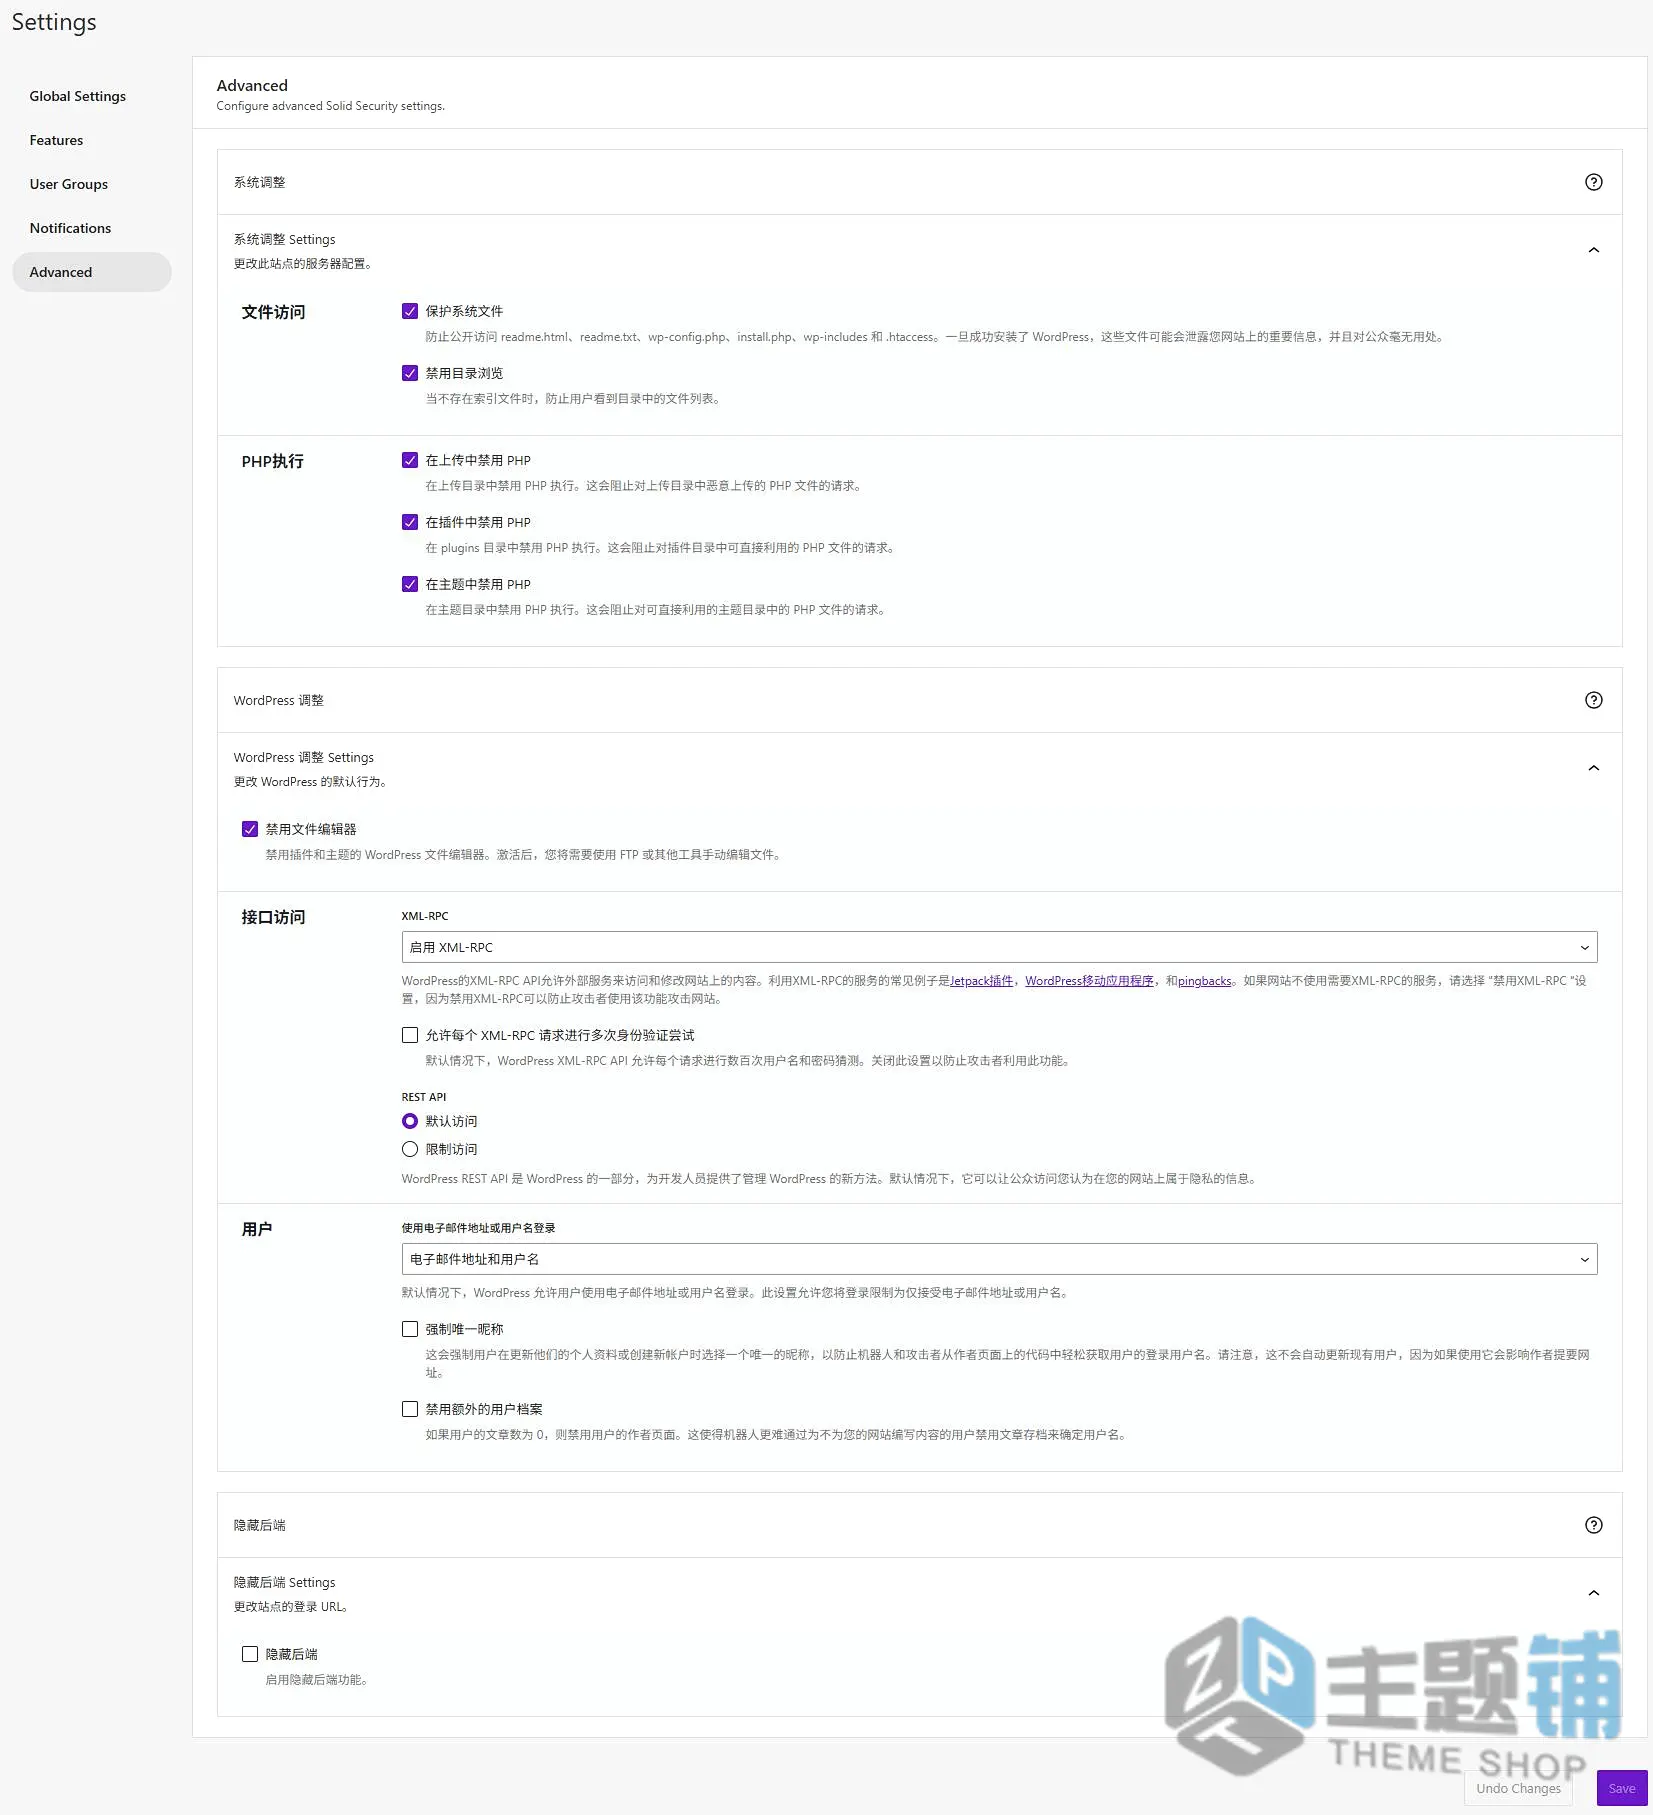Image resolution: width=1653 pixels, height=1815 pixels.
Task: Enable multiple XML-RPC authentication attempts checkbox
Action: [x=410, y=1035]
